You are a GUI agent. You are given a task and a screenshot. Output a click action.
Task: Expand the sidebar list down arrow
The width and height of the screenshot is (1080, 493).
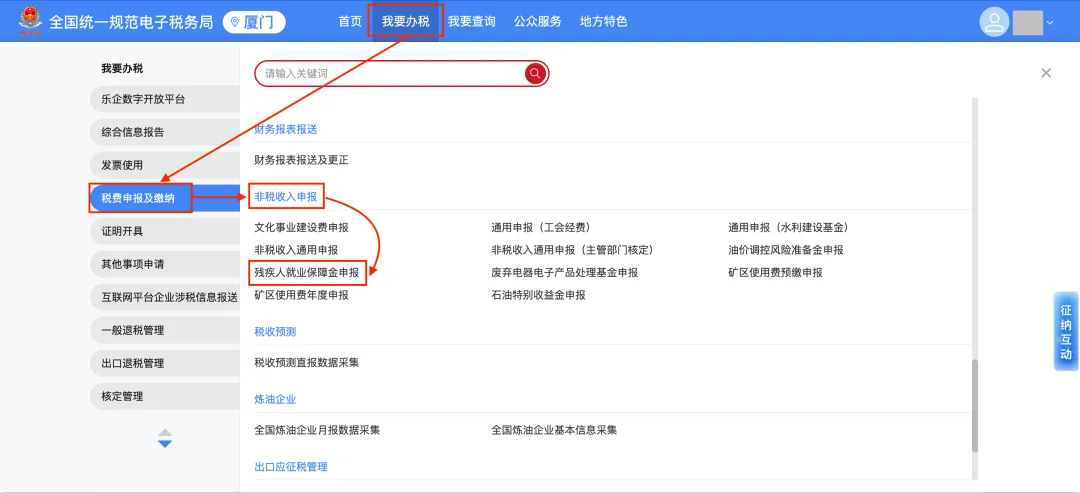(165, 443)
